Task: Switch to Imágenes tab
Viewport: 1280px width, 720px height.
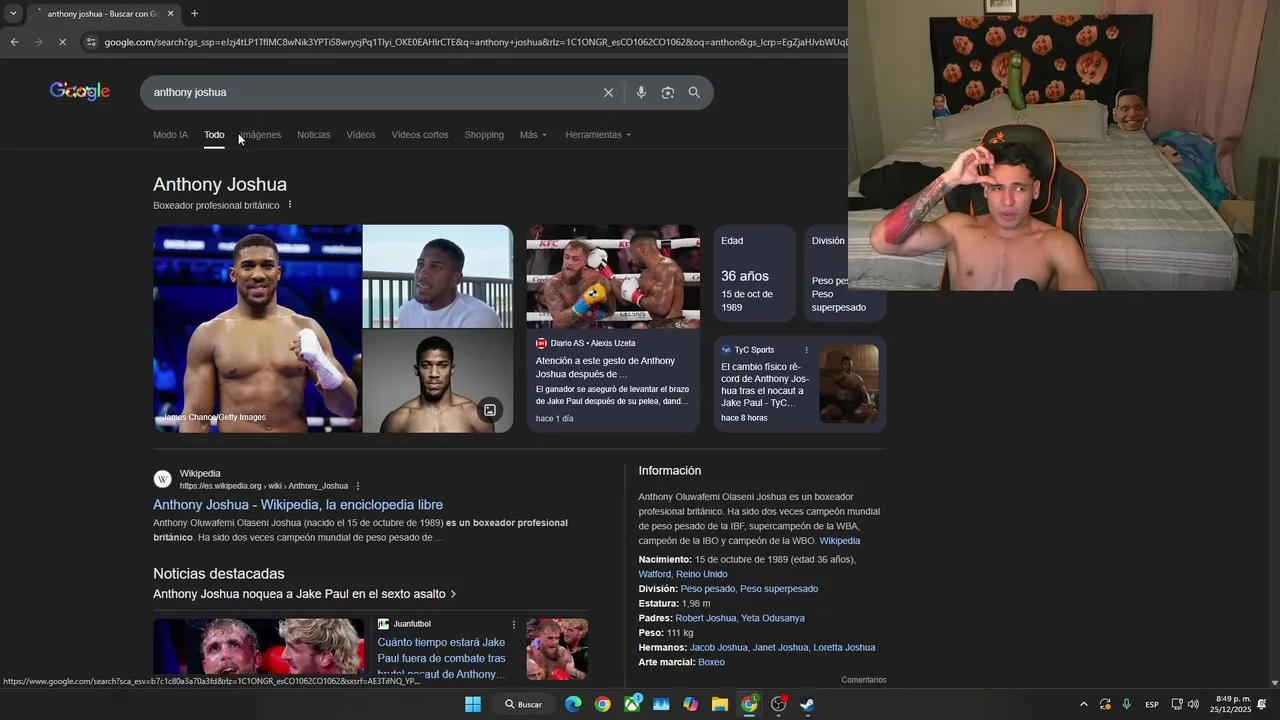Action: pyautogui.click(x=261, y=135)
